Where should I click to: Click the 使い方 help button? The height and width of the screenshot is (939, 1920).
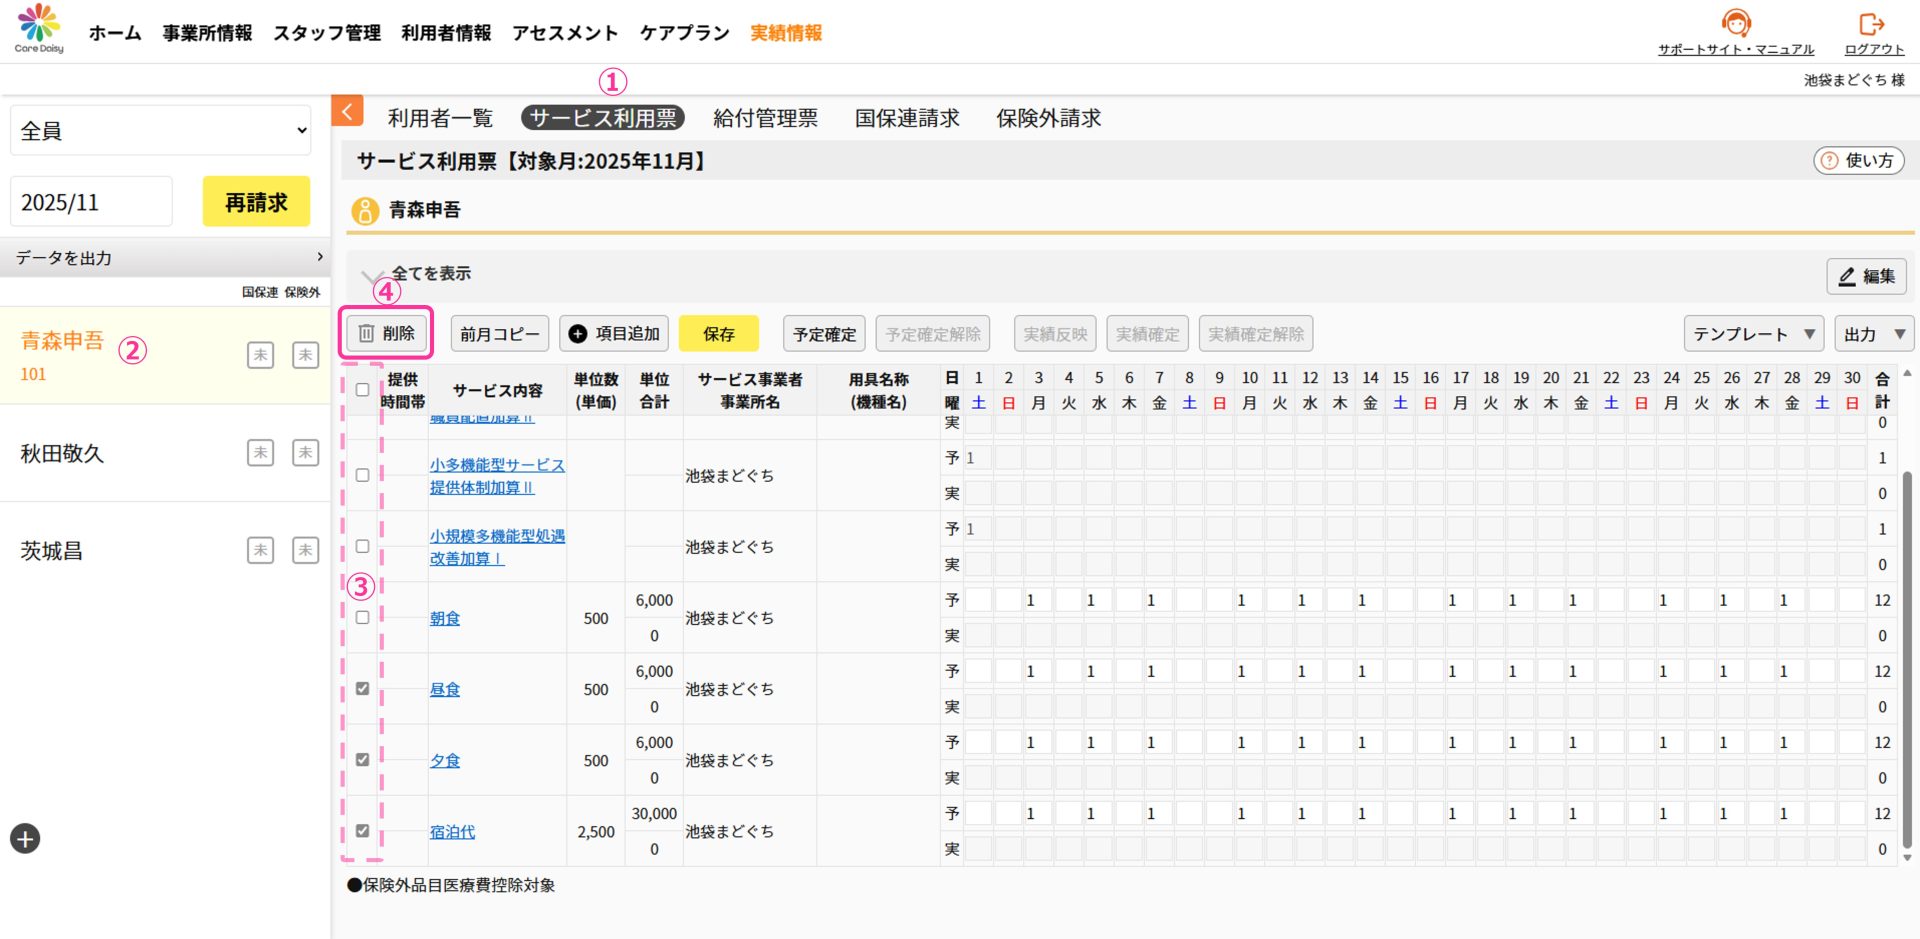click(x=1858, y=161)
